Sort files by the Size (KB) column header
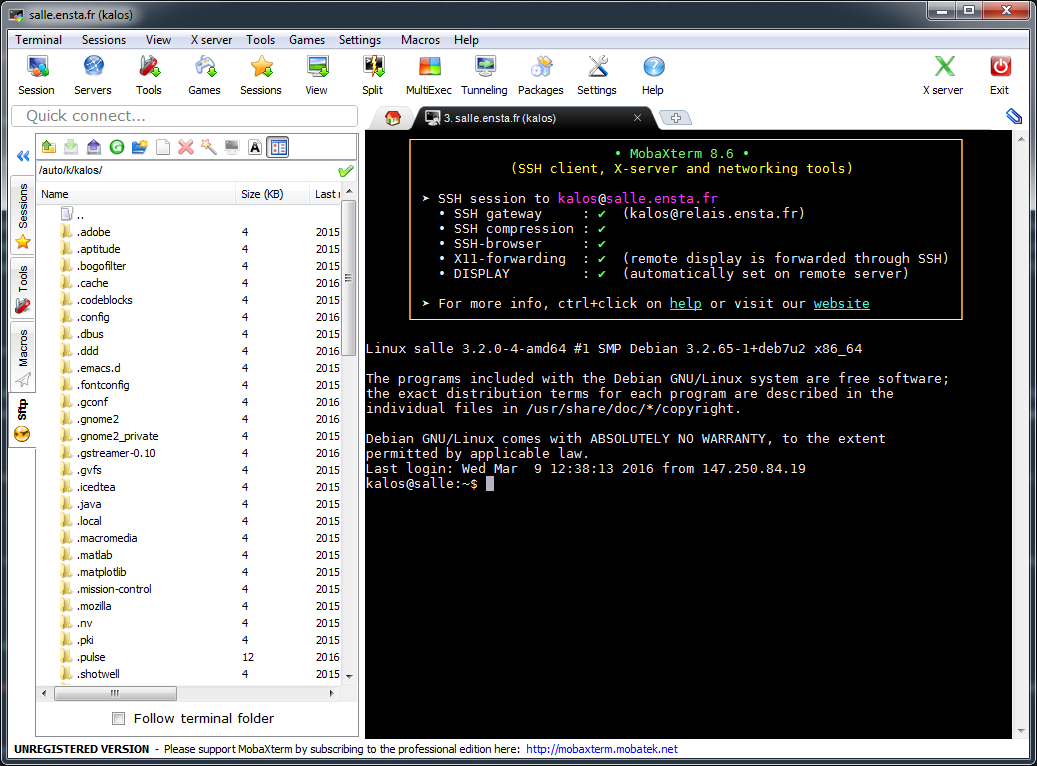 point(272,194)
